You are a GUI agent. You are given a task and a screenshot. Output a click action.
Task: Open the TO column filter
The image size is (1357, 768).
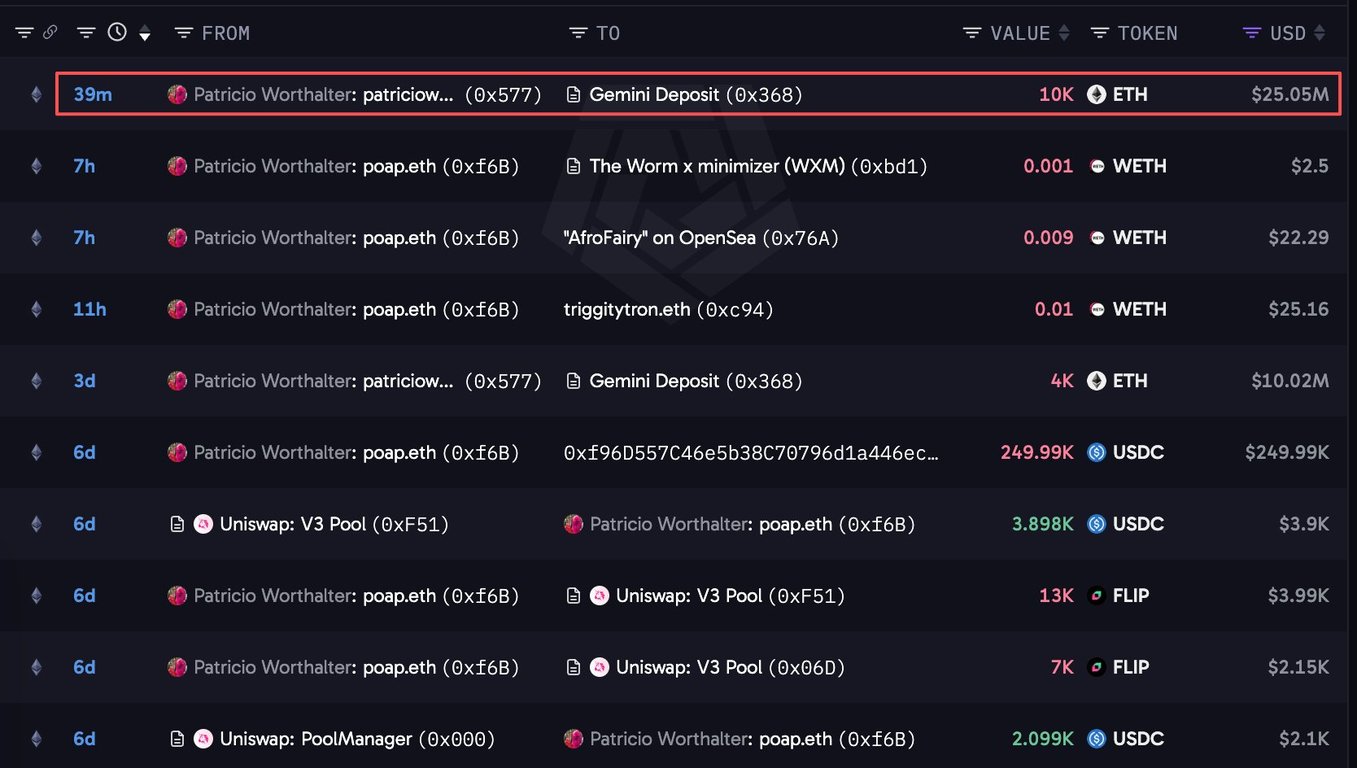578,33
